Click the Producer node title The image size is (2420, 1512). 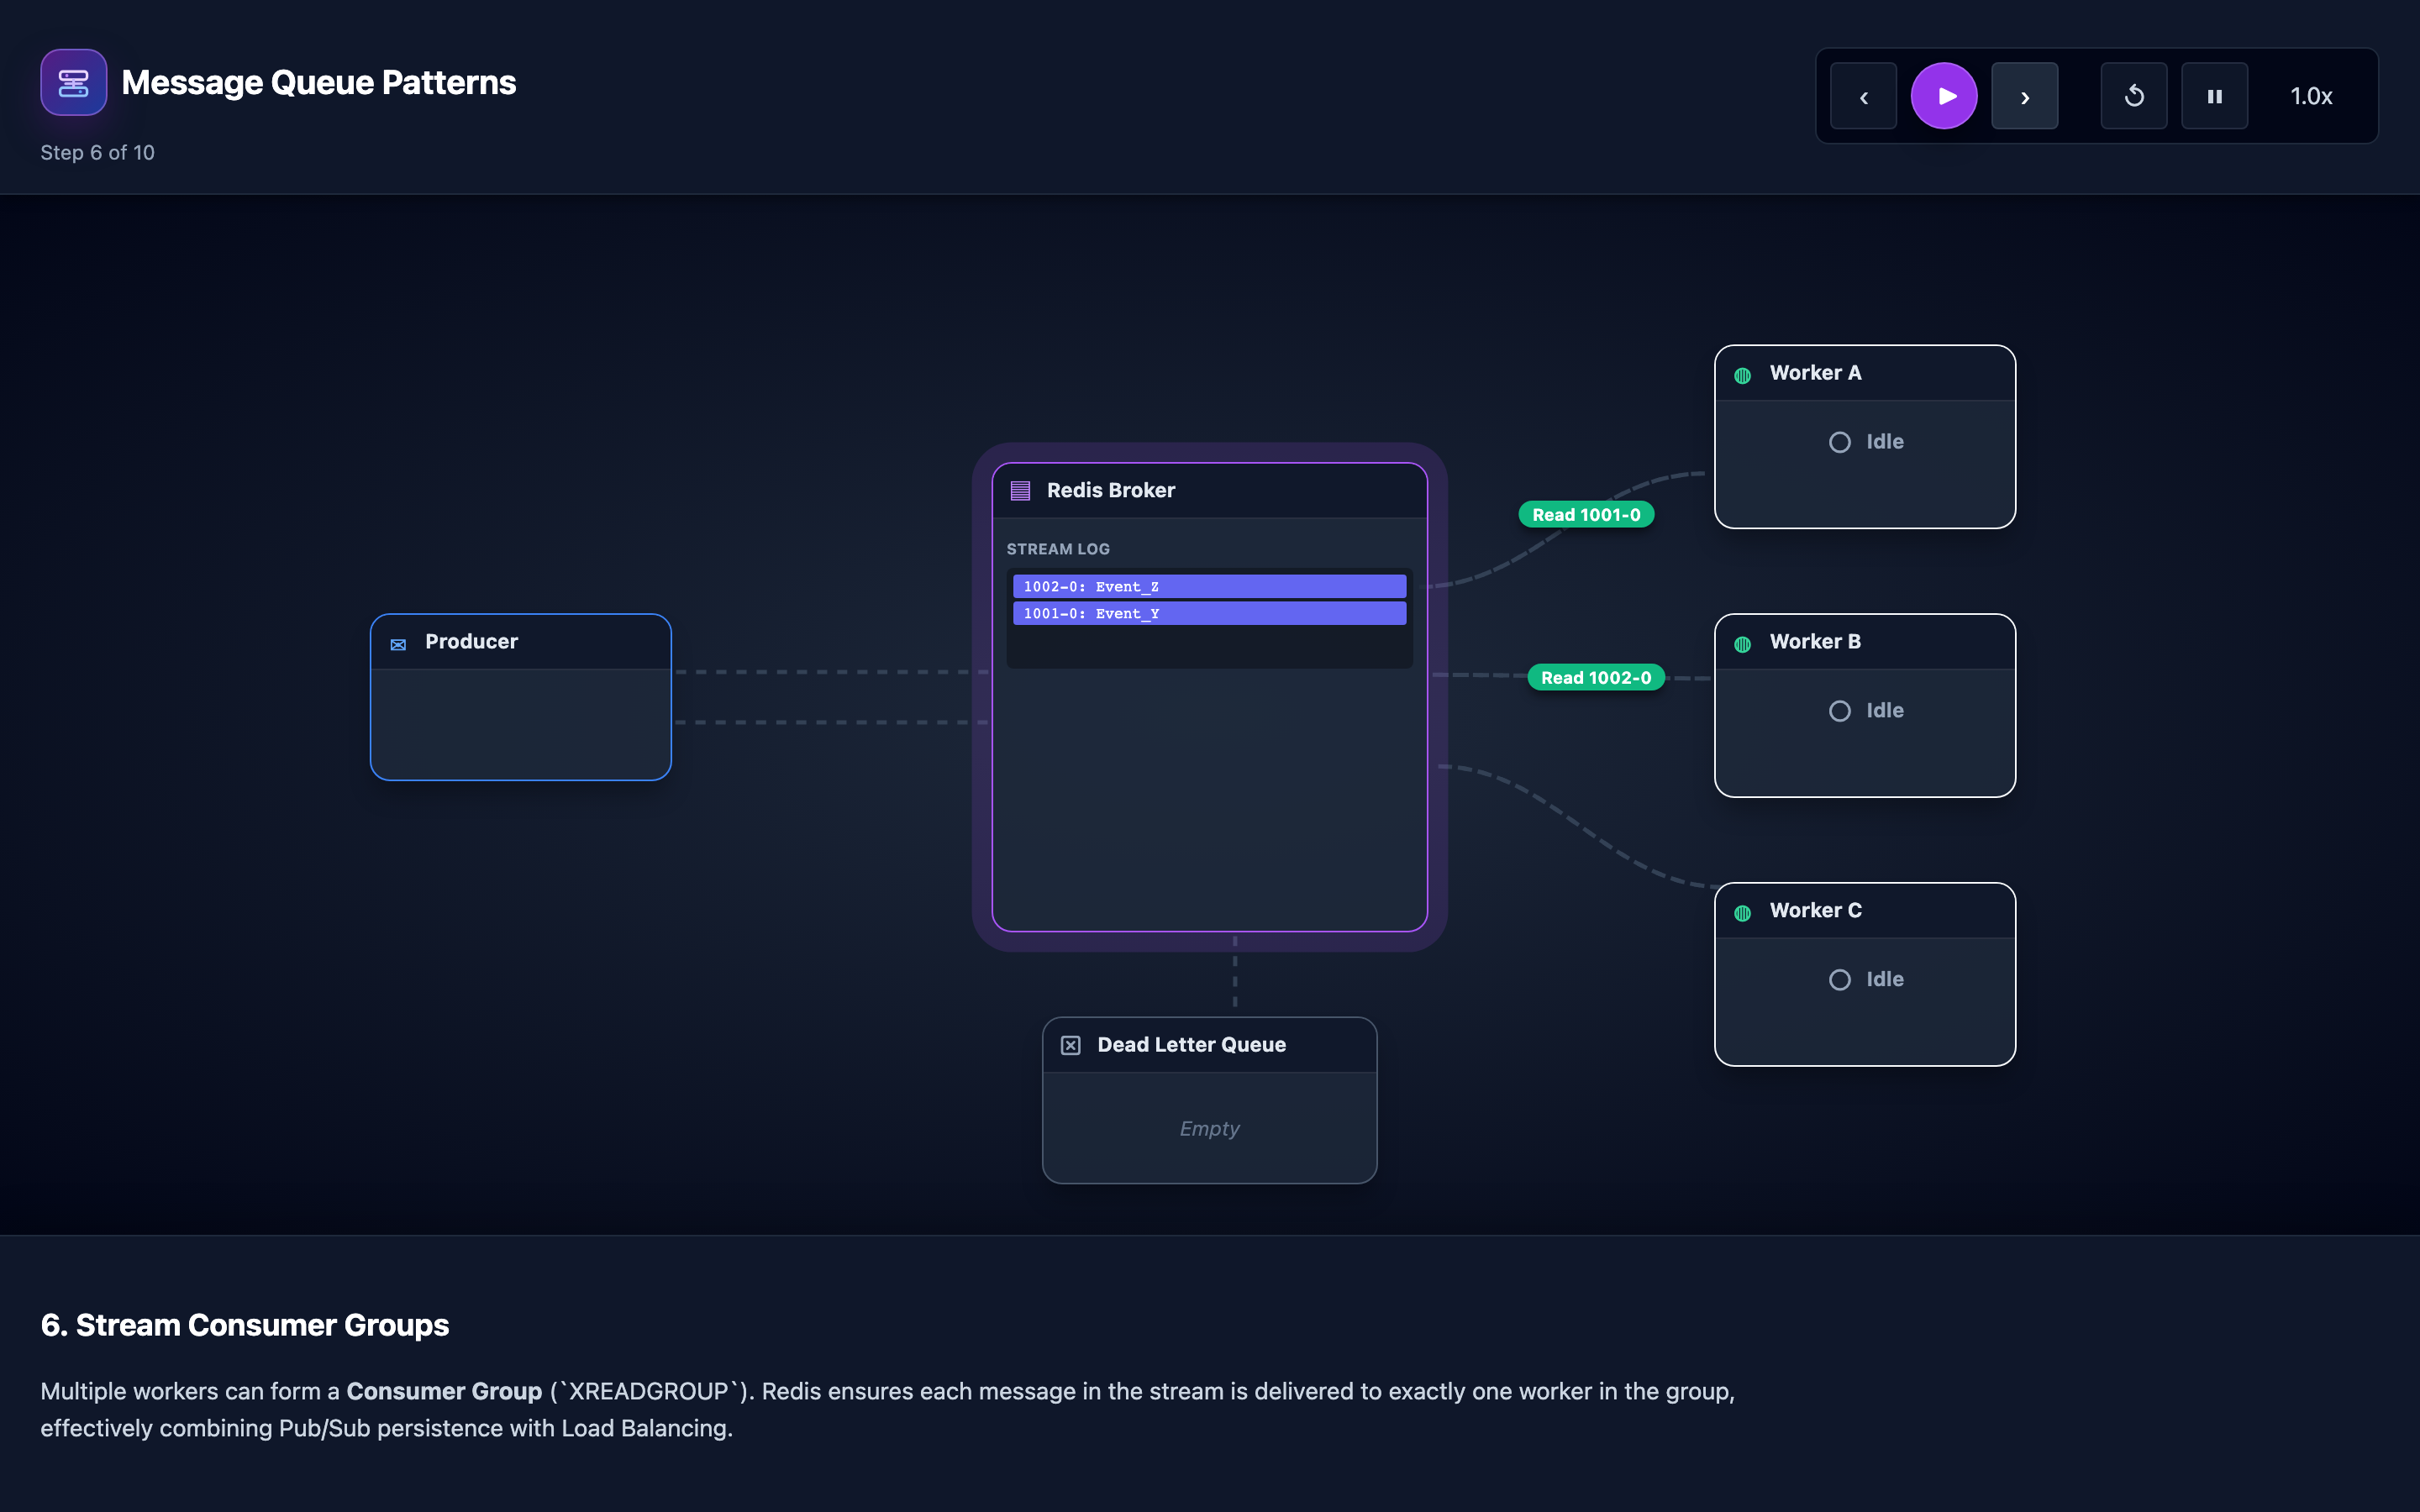(471, 641)
